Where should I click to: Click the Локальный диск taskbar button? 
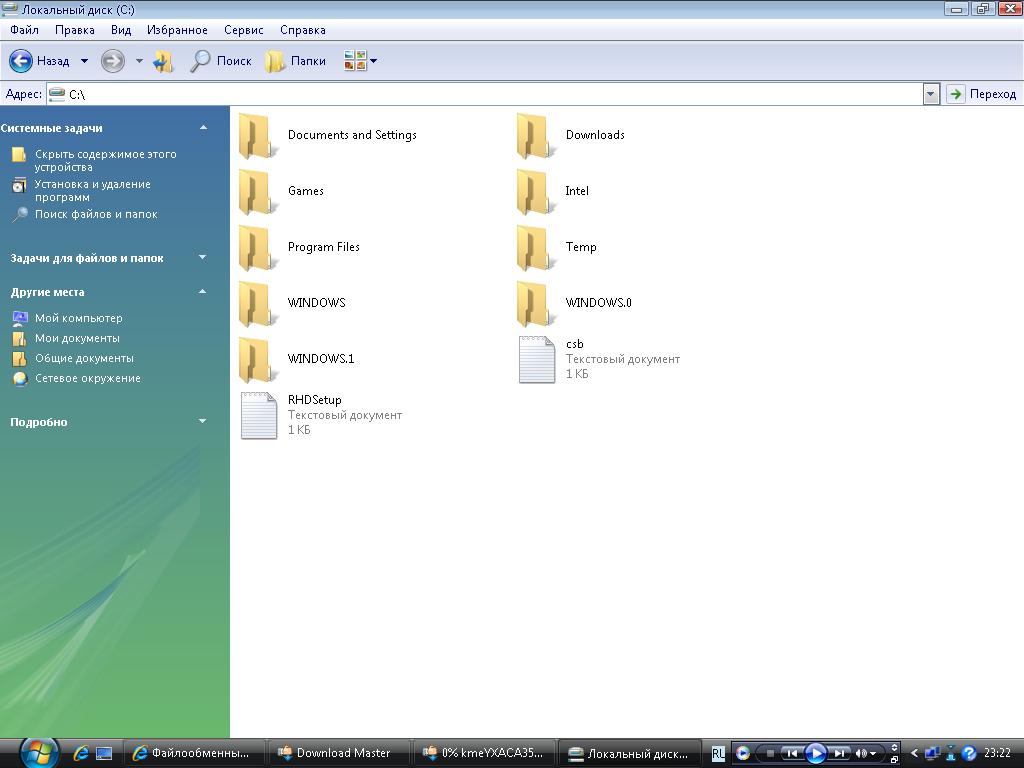pyautogui.click(x=630, y=753)
